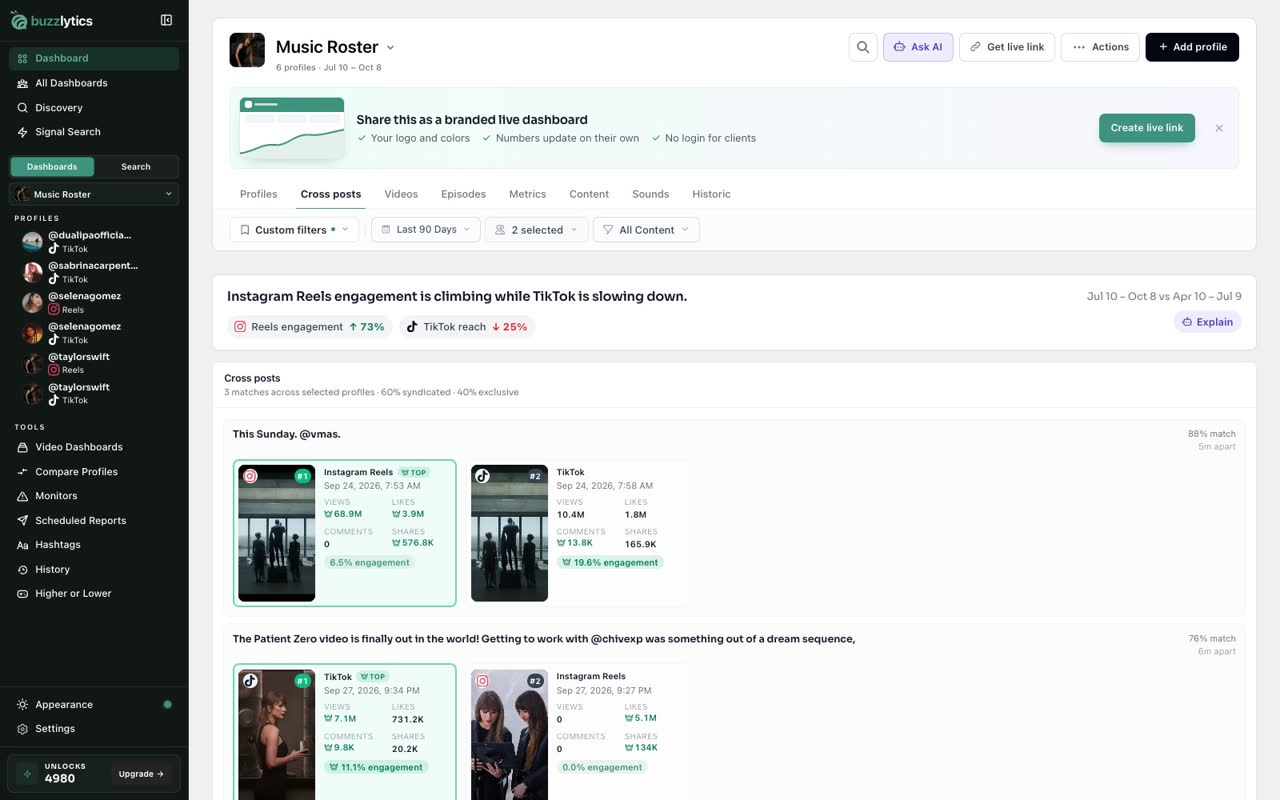The height and width of the screenshot is (800, 1280).
Task: Click the Settings gear icon
Action: pyautogui.click(x=23, y=729)
